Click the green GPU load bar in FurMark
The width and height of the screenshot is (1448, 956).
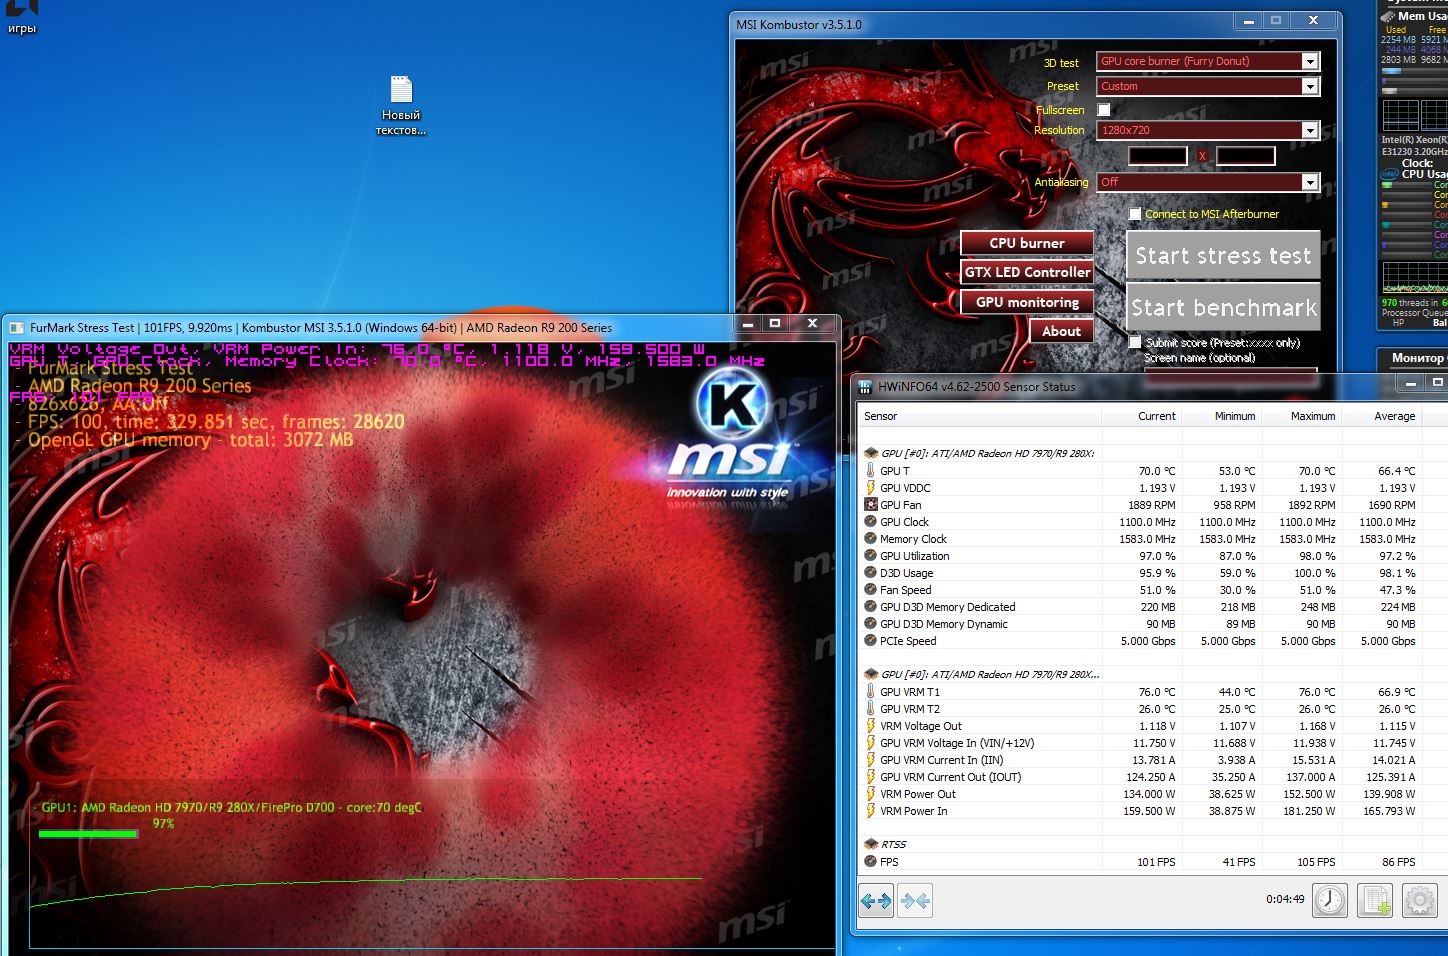88,834
